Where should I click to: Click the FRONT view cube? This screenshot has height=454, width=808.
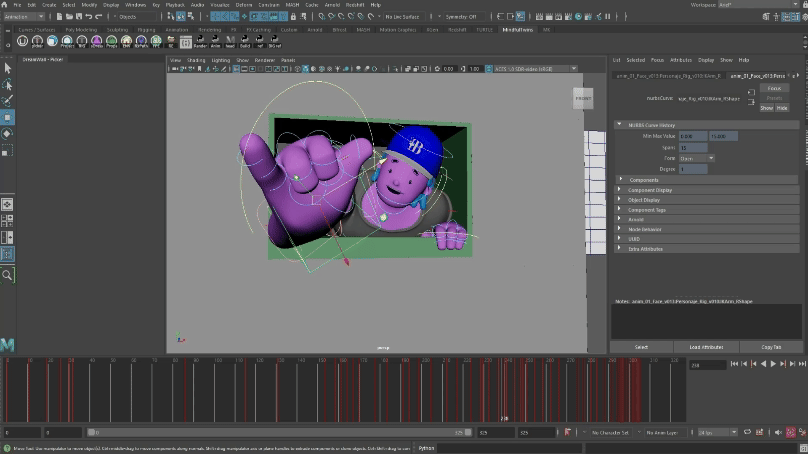[x=583, y=98]
